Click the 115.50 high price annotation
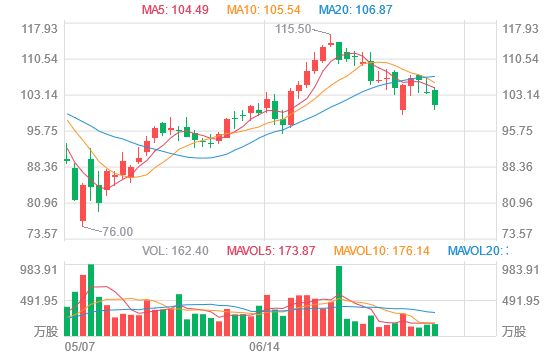 tap(293, 29)
